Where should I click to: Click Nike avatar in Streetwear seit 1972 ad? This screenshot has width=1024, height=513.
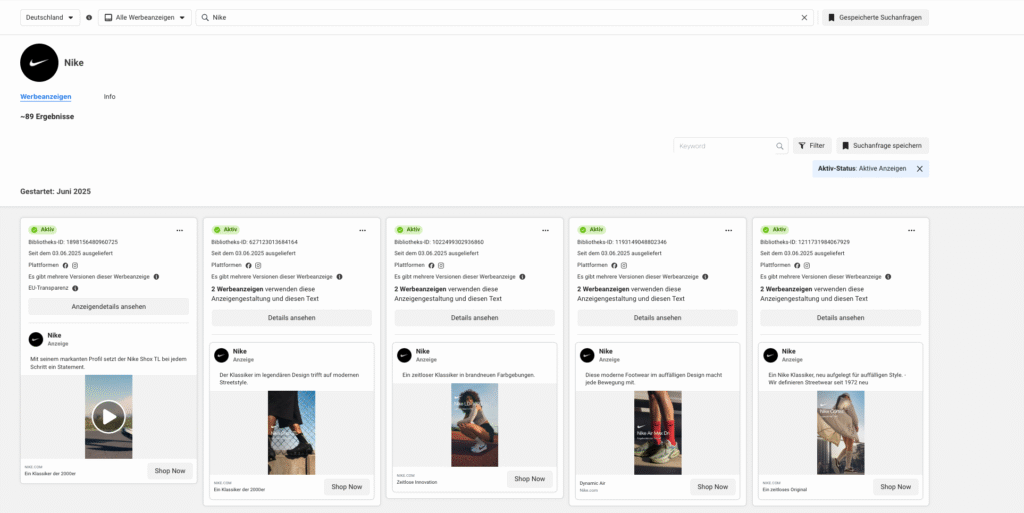(x=770, y=355)
